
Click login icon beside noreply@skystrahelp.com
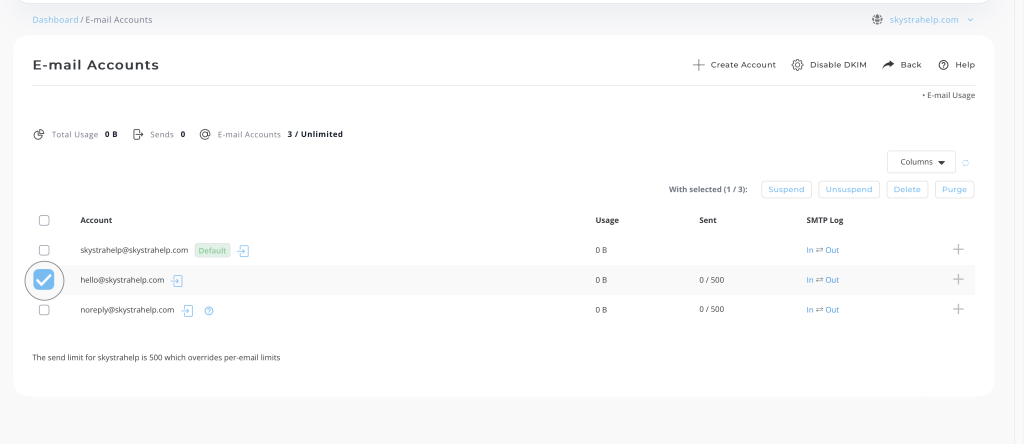(x=188, y=310)
